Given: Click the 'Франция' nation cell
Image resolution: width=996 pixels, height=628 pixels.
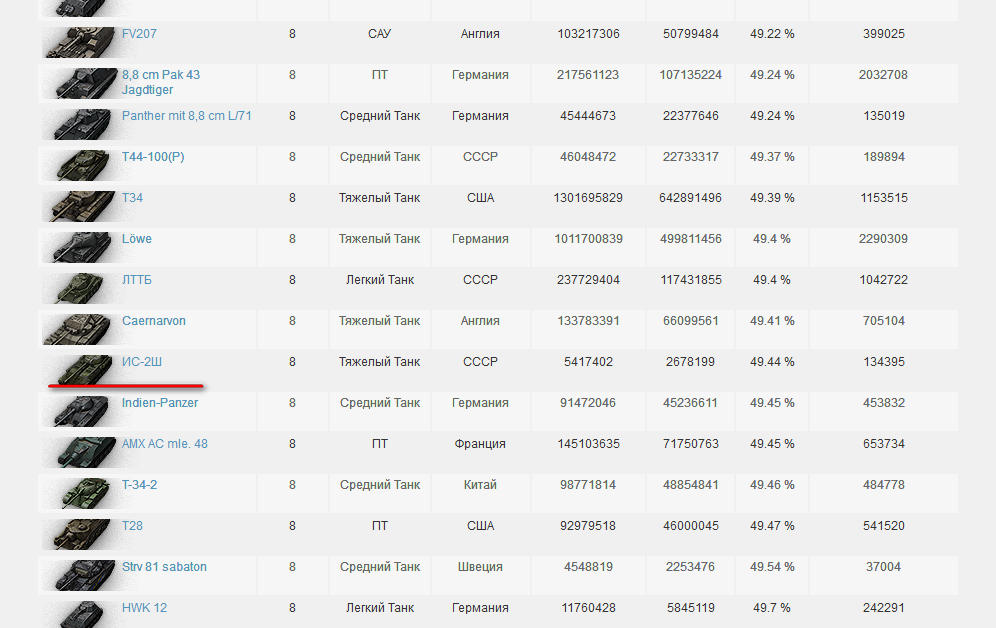Looking at the screenshot, I should [480, 444].
